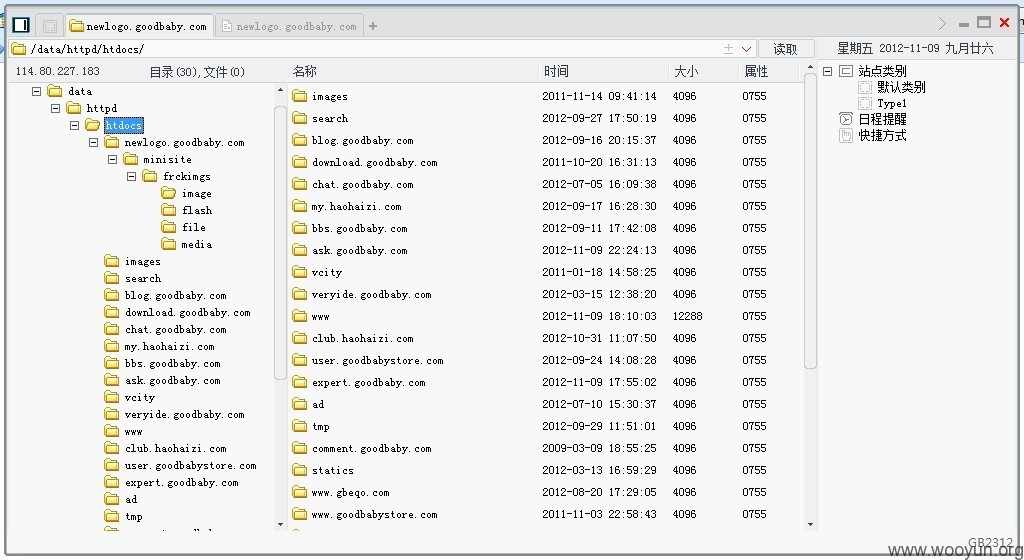Click the 12288 size value of www
This screenshot has height=560, width=1024.
click(688, 316)
